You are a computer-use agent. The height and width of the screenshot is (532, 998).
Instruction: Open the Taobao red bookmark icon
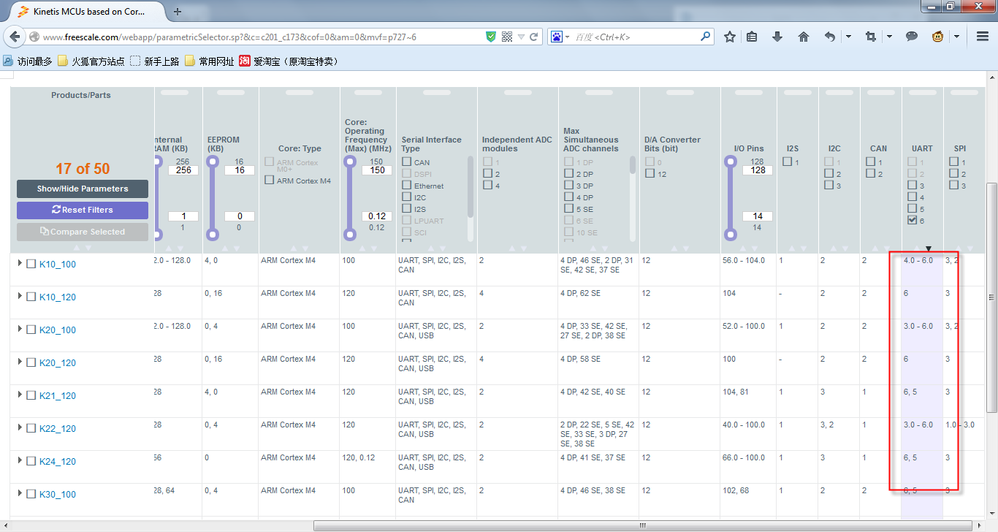pyautogui.click(x=245, y=61)
